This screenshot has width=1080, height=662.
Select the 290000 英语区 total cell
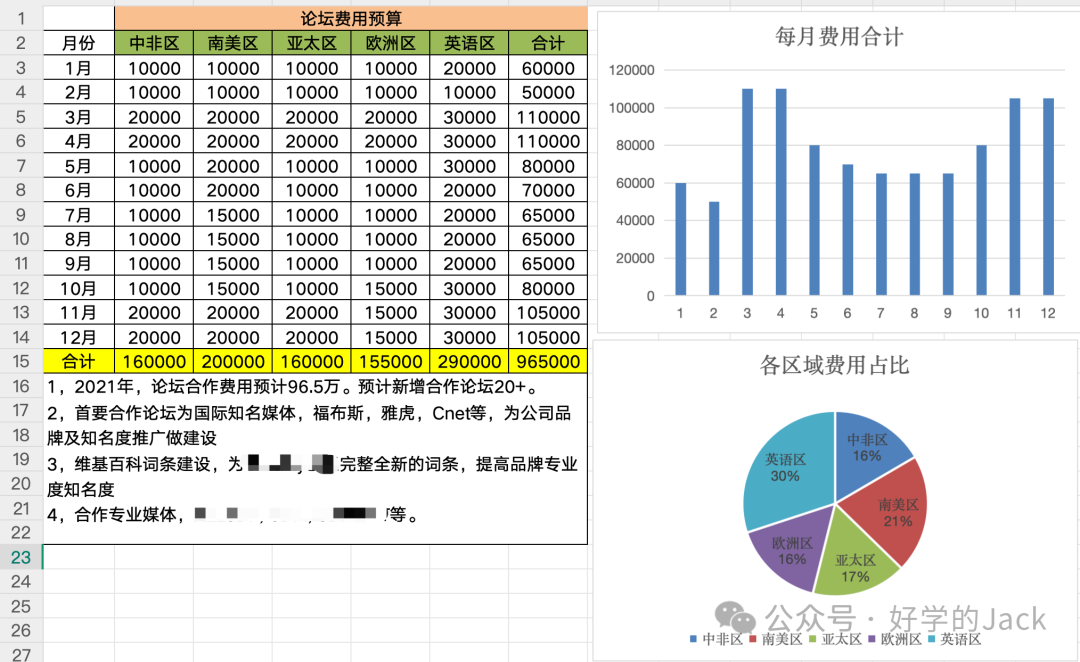[x=469, y=362]
